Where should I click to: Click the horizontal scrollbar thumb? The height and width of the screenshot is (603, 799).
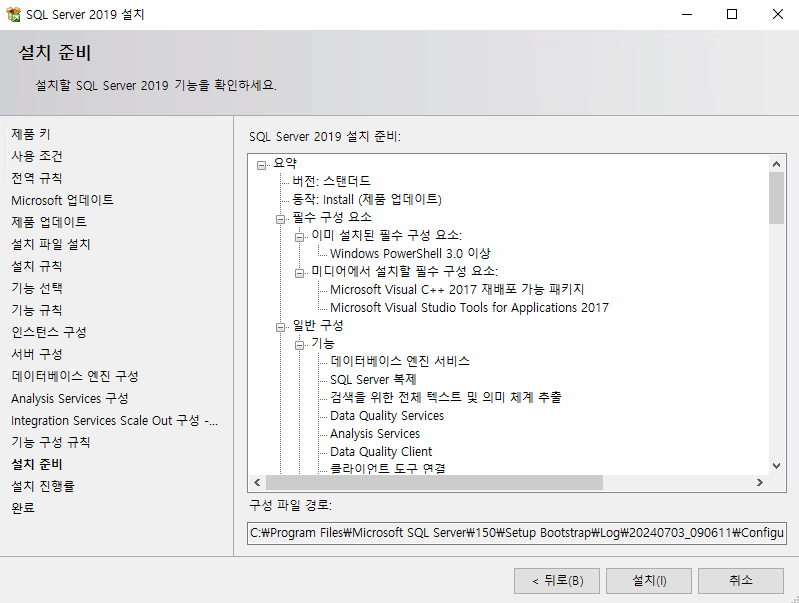coord(434,482)
